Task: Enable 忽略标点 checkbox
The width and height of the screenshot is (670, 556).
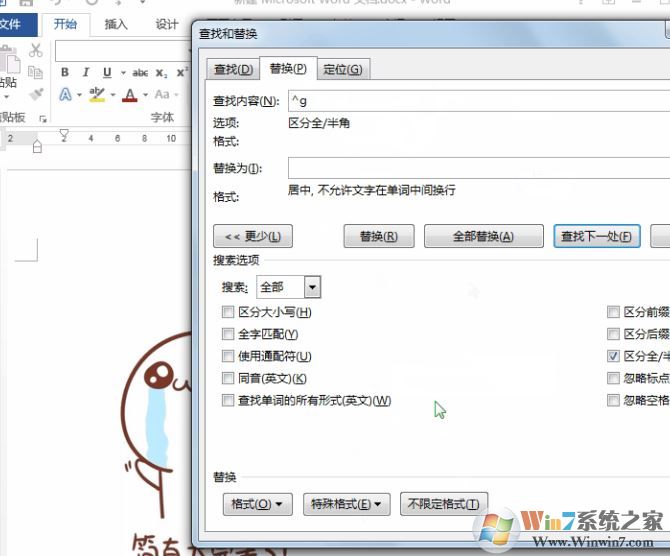Action: coord(613,378)
